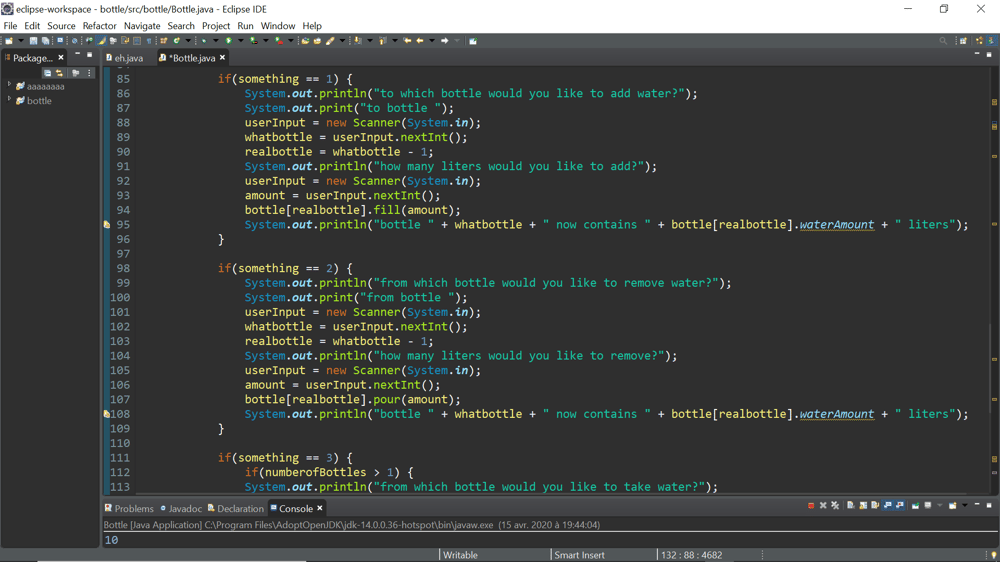Click the warning marker on line 95

107,225
